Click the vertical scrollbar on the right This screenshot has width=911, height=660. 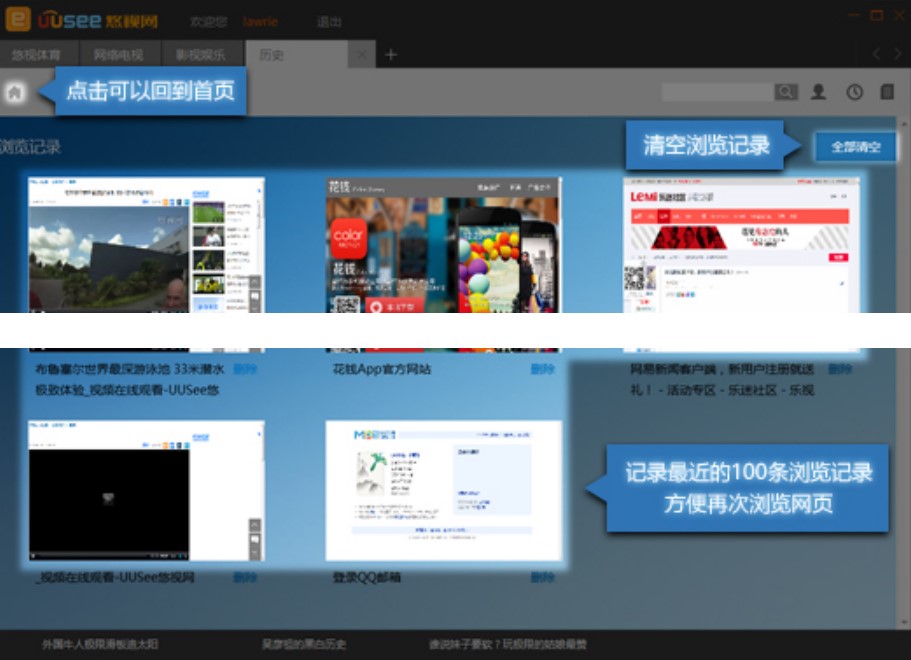(x=903, y=372)
